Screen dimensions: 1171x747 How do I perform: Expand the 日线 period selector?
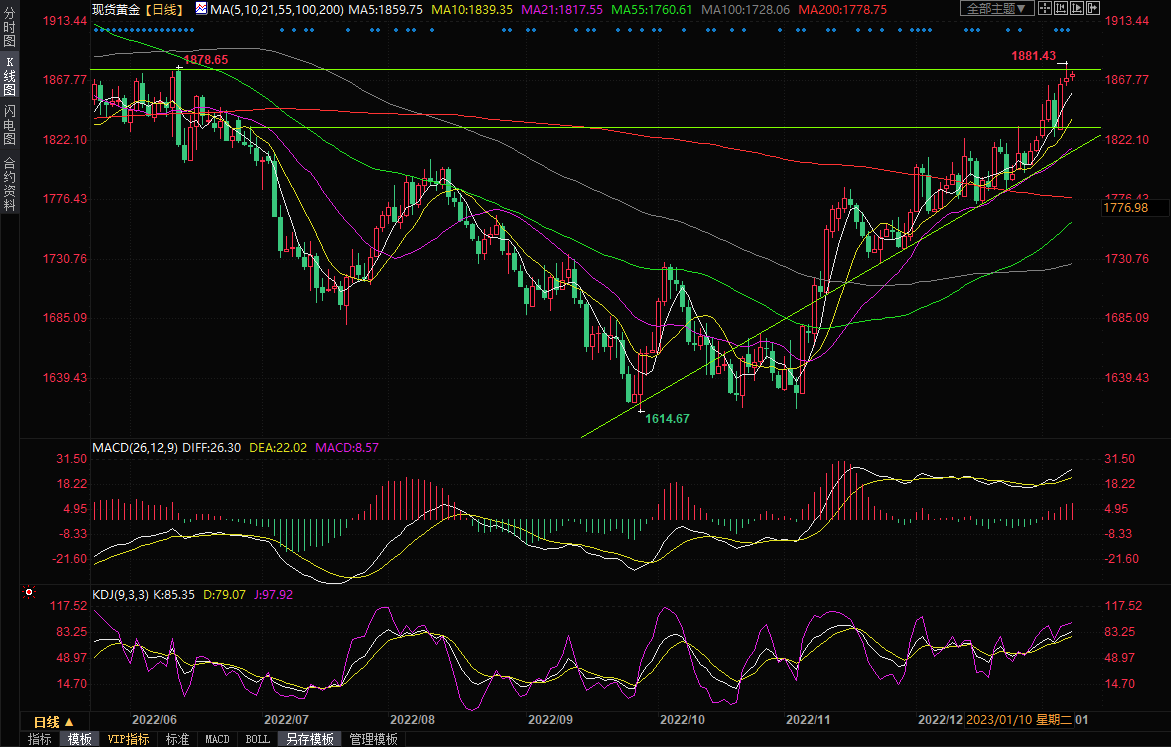pos(54,721)
